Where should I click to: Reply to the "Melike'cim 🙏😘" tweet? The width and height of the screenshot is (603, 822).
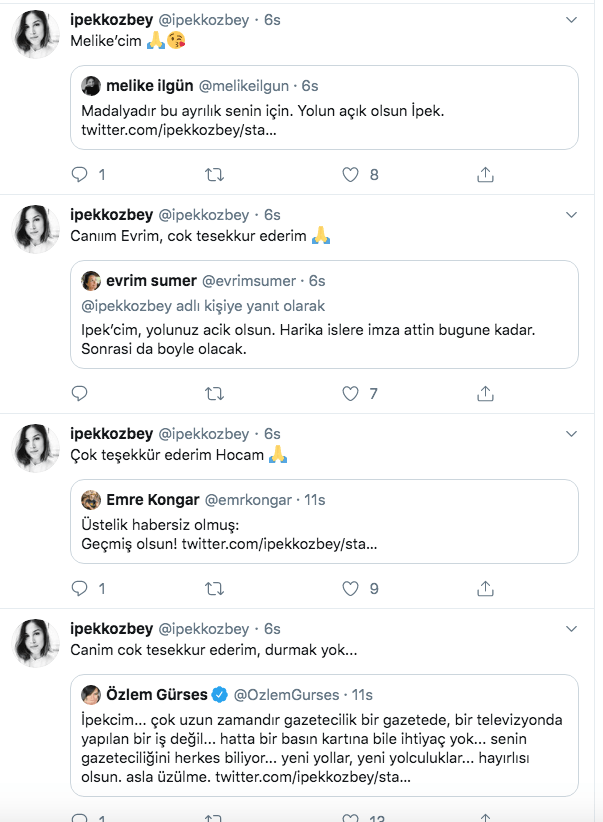pyautogui.click(x=80, y=174)
